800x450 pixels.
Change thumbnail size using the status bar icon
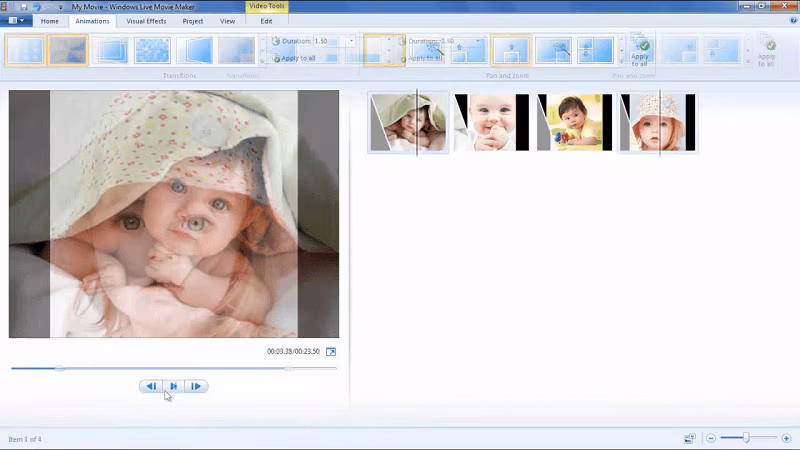690,438
